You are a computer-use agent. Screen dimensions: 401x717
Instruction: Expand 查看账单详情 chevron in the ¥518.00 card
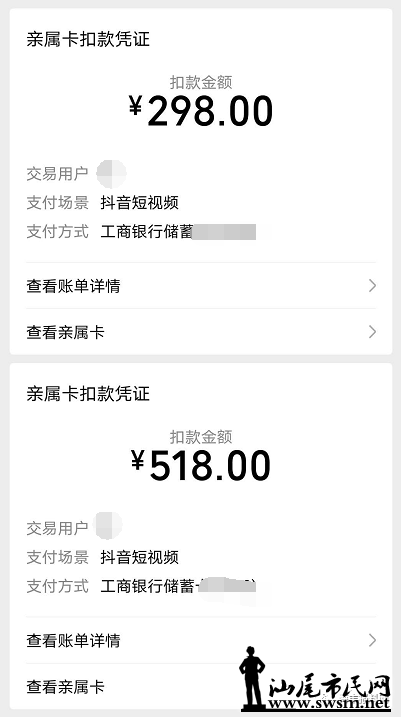point(373,640)
